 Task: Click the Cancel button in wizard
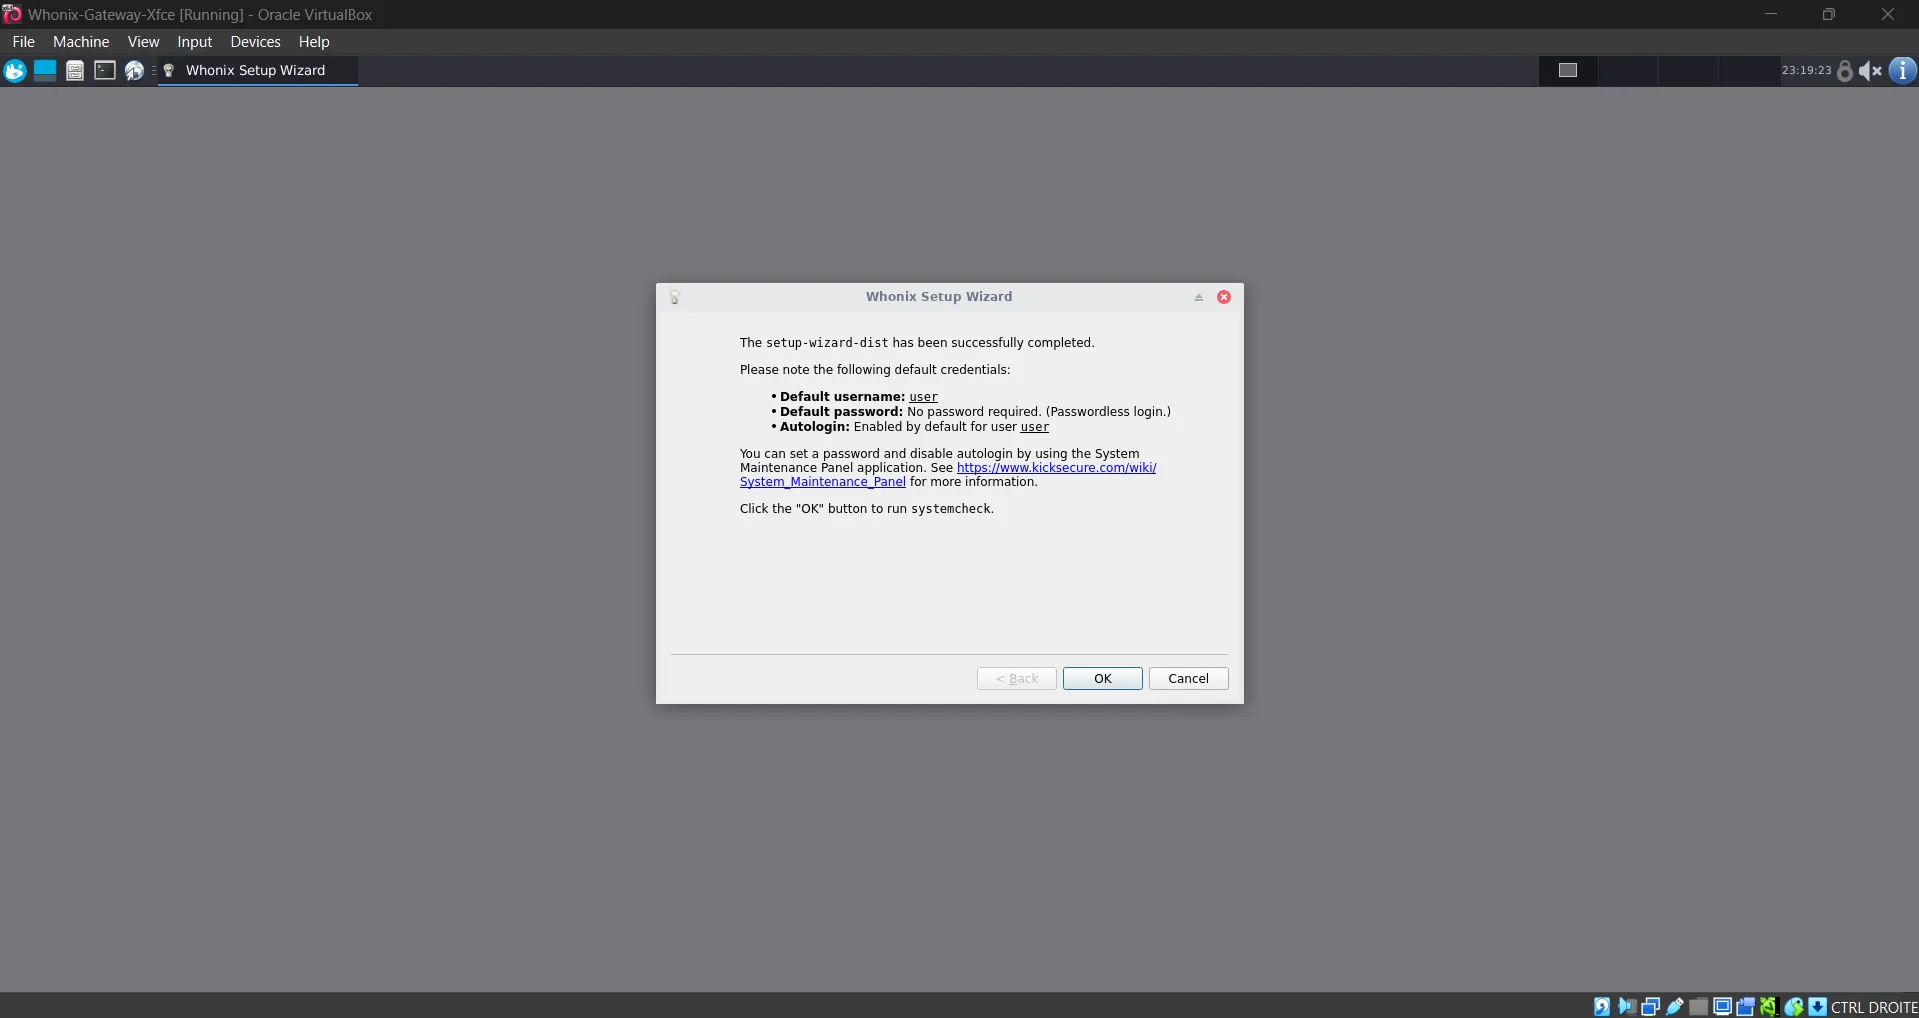pyautogui.click(x=1188, y=678)
